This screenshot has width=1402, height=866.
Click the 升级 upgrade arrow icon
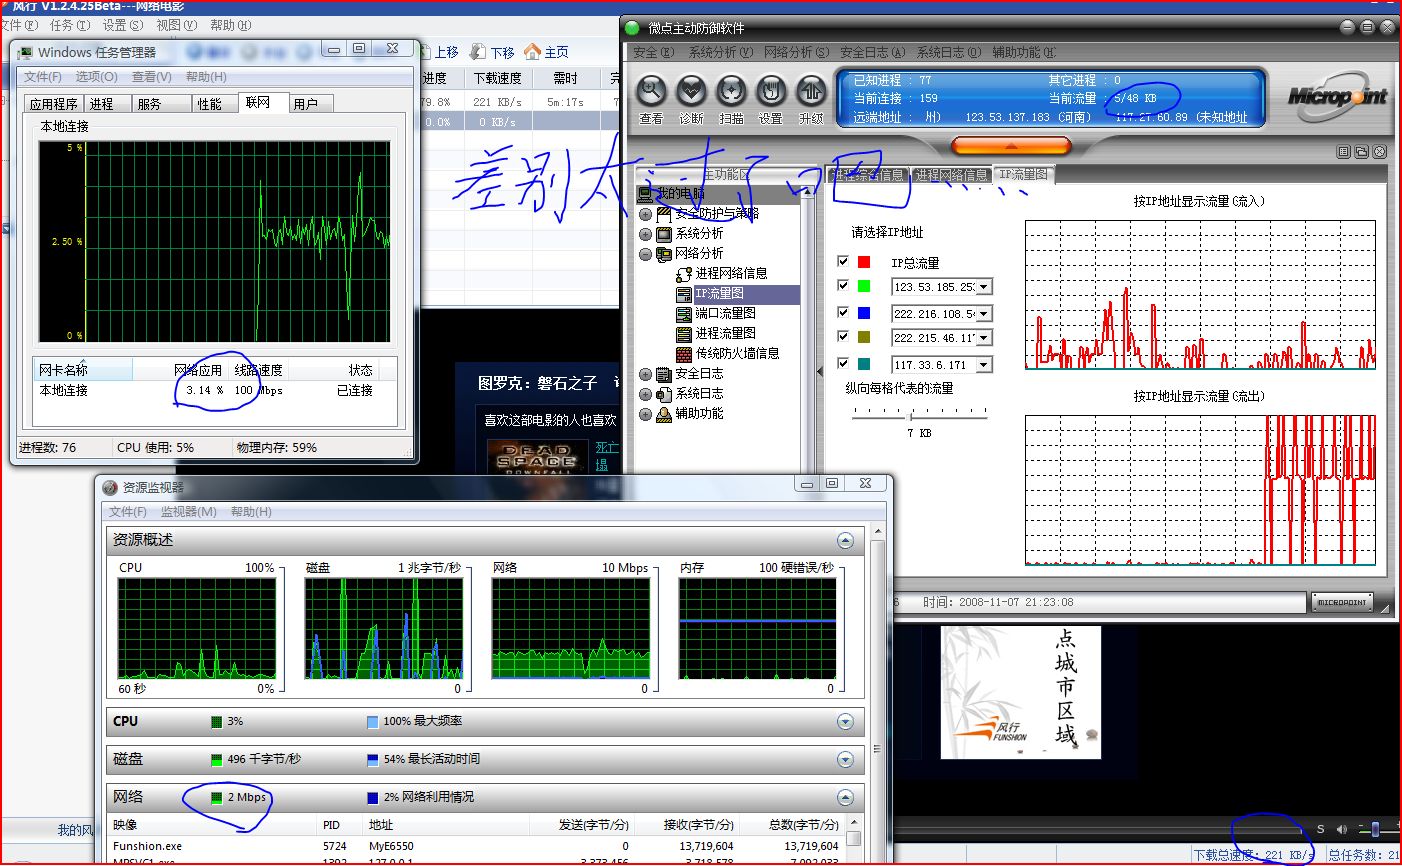tap(810, 91)
